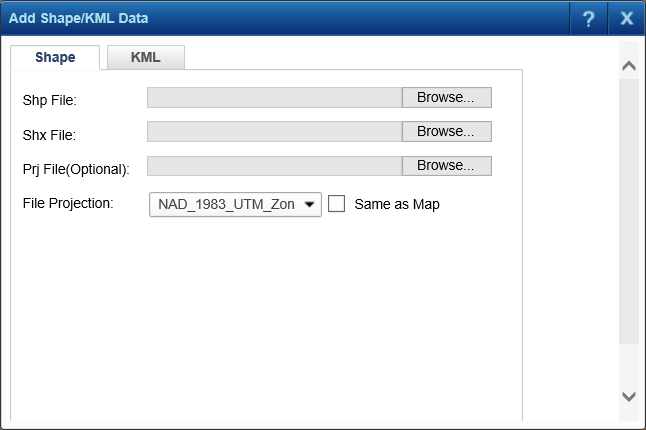Open the help question mark icon
The width and height of the screenshot is (646, 430).
(589, 18)
